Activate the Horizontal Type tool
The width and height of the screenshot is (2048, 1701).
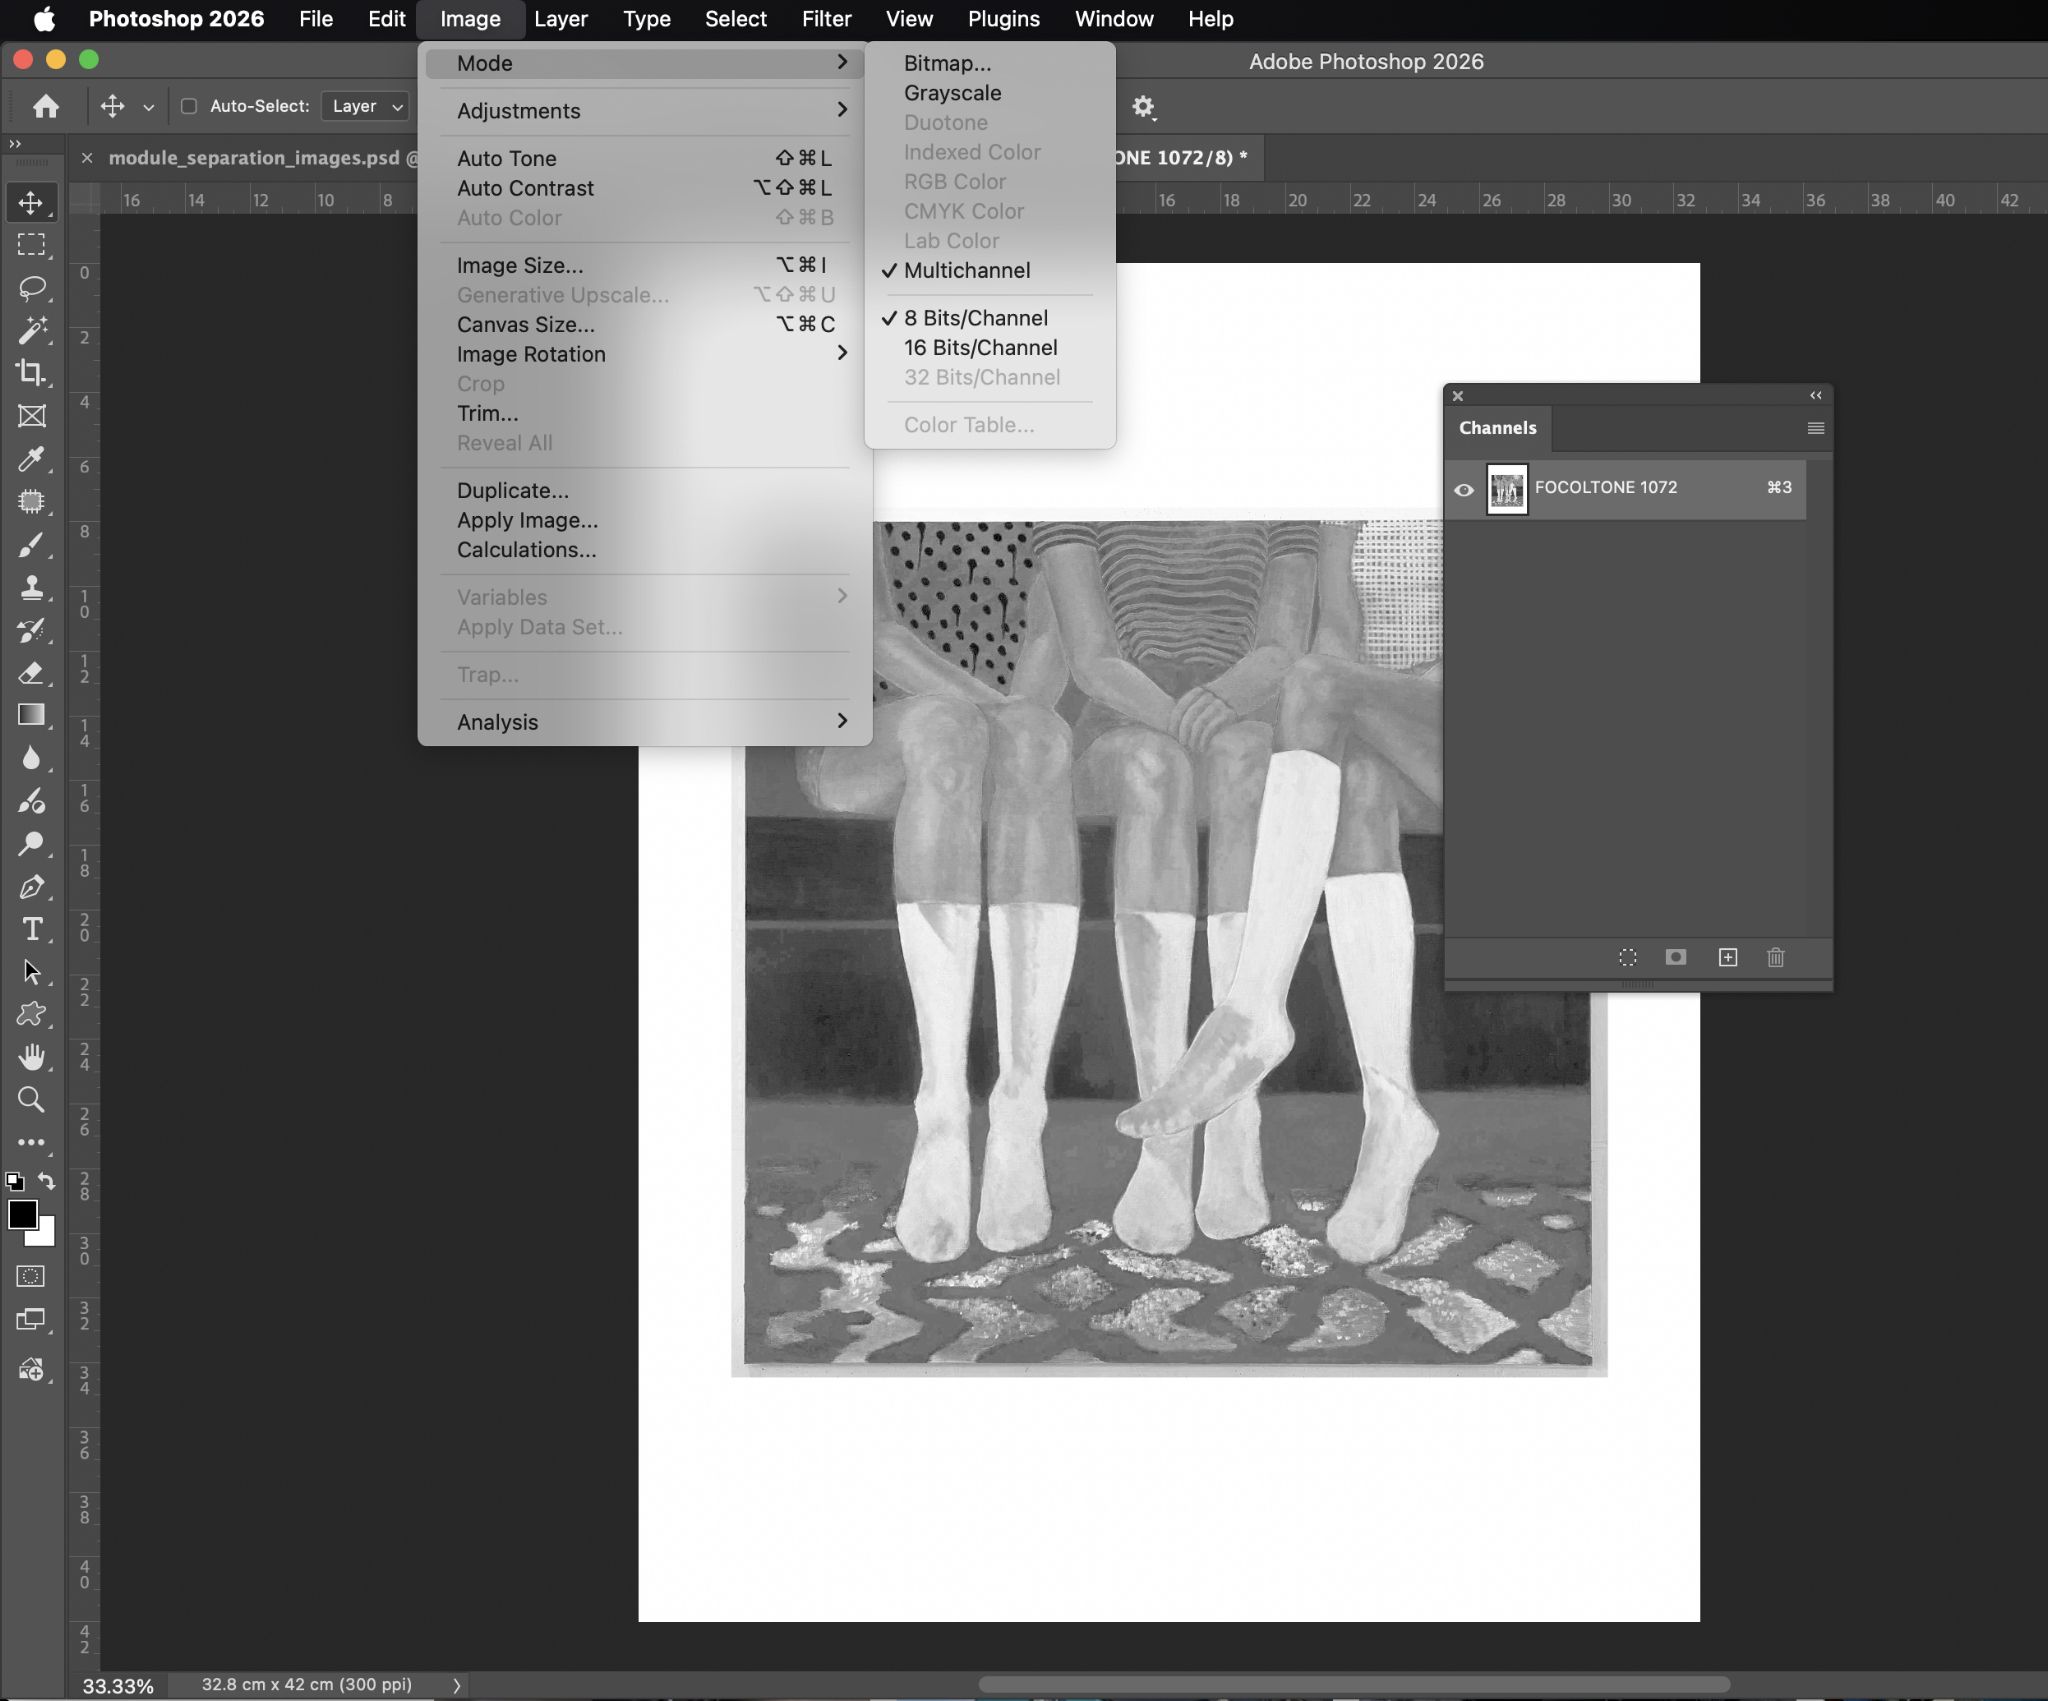click(x=32, y=930)
